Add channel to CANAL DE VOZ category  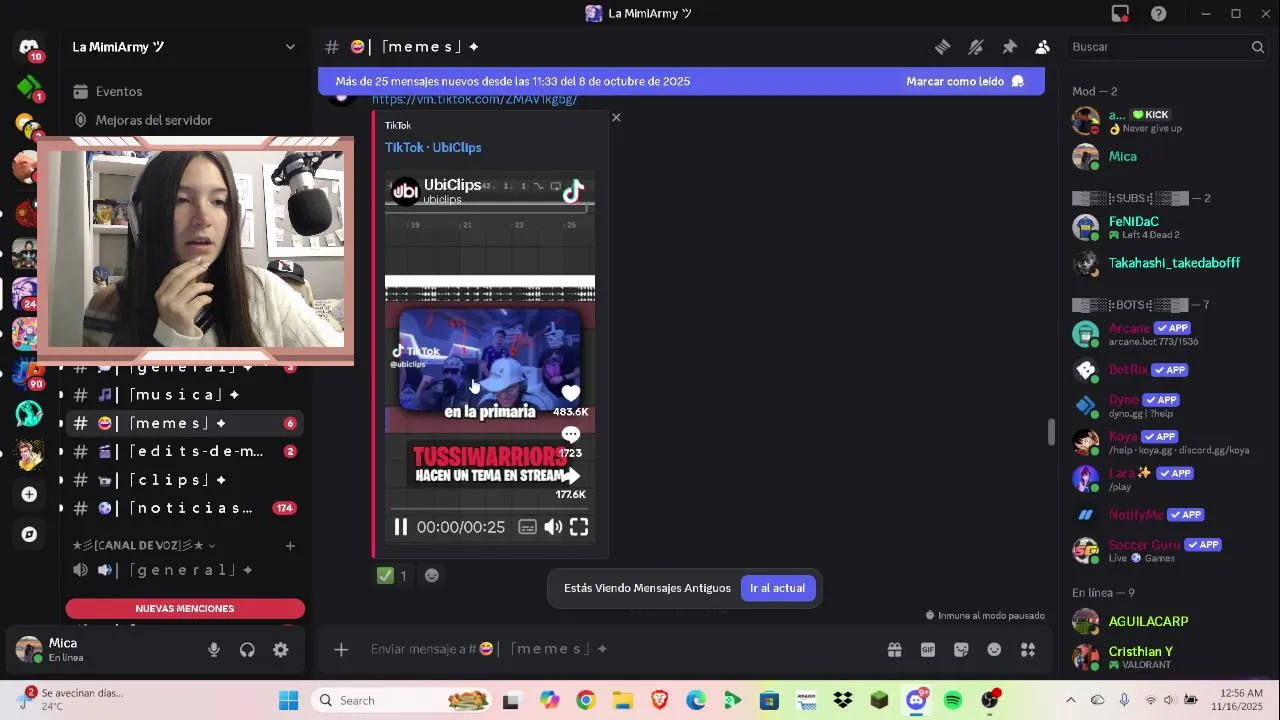pyautogui.click(x=290, y=545)
